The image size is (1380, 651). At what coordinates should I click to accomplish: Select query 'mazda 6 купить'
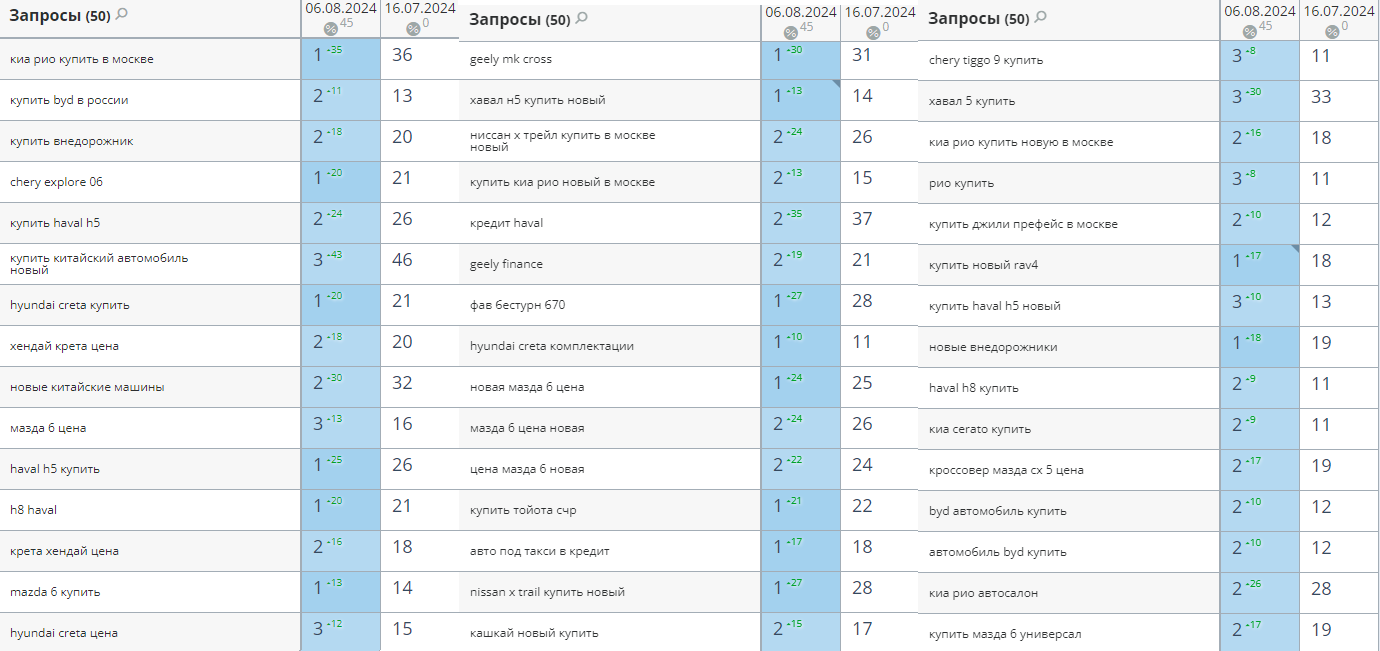coord(55,592)
